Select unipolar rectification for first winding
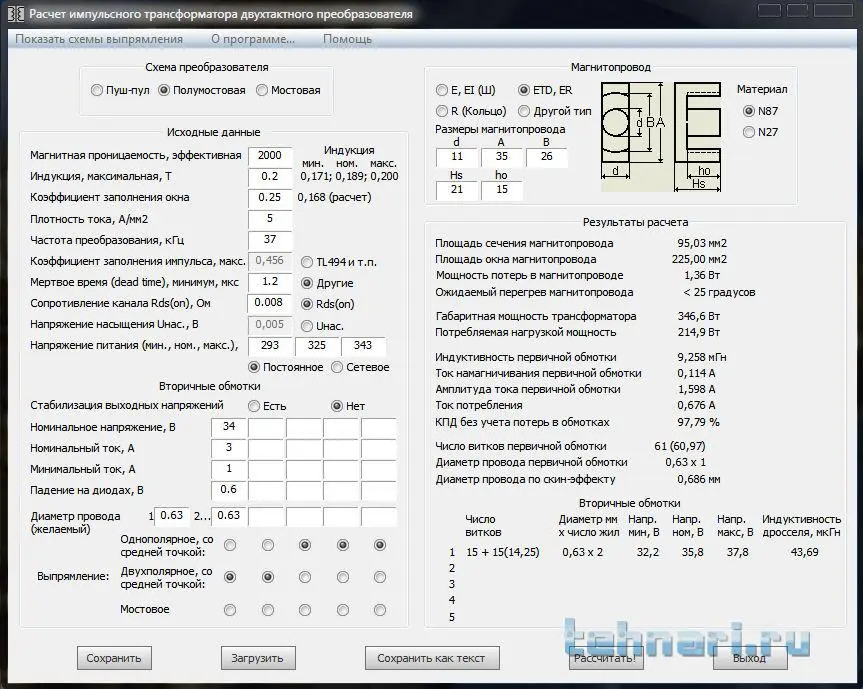 [230, 545]
